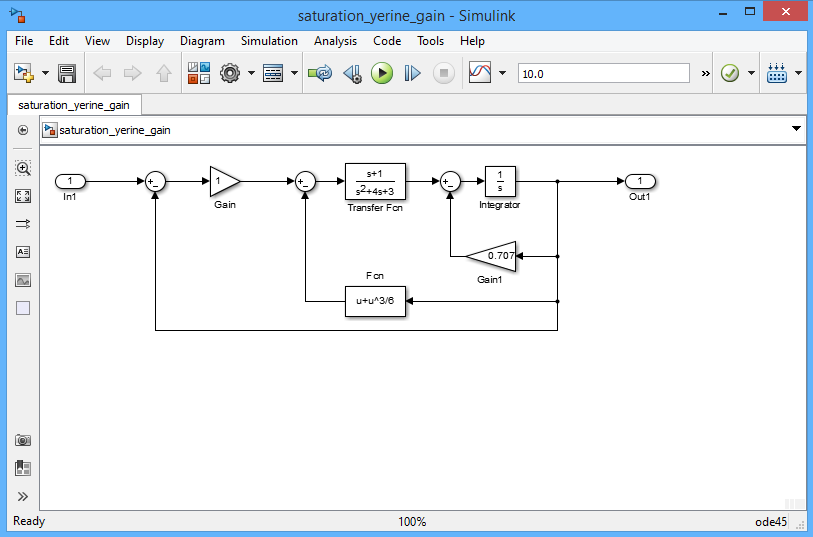Select the Zoom tool in palette
The width and height of the screenshot is (813, 537).
pos(23,168)
